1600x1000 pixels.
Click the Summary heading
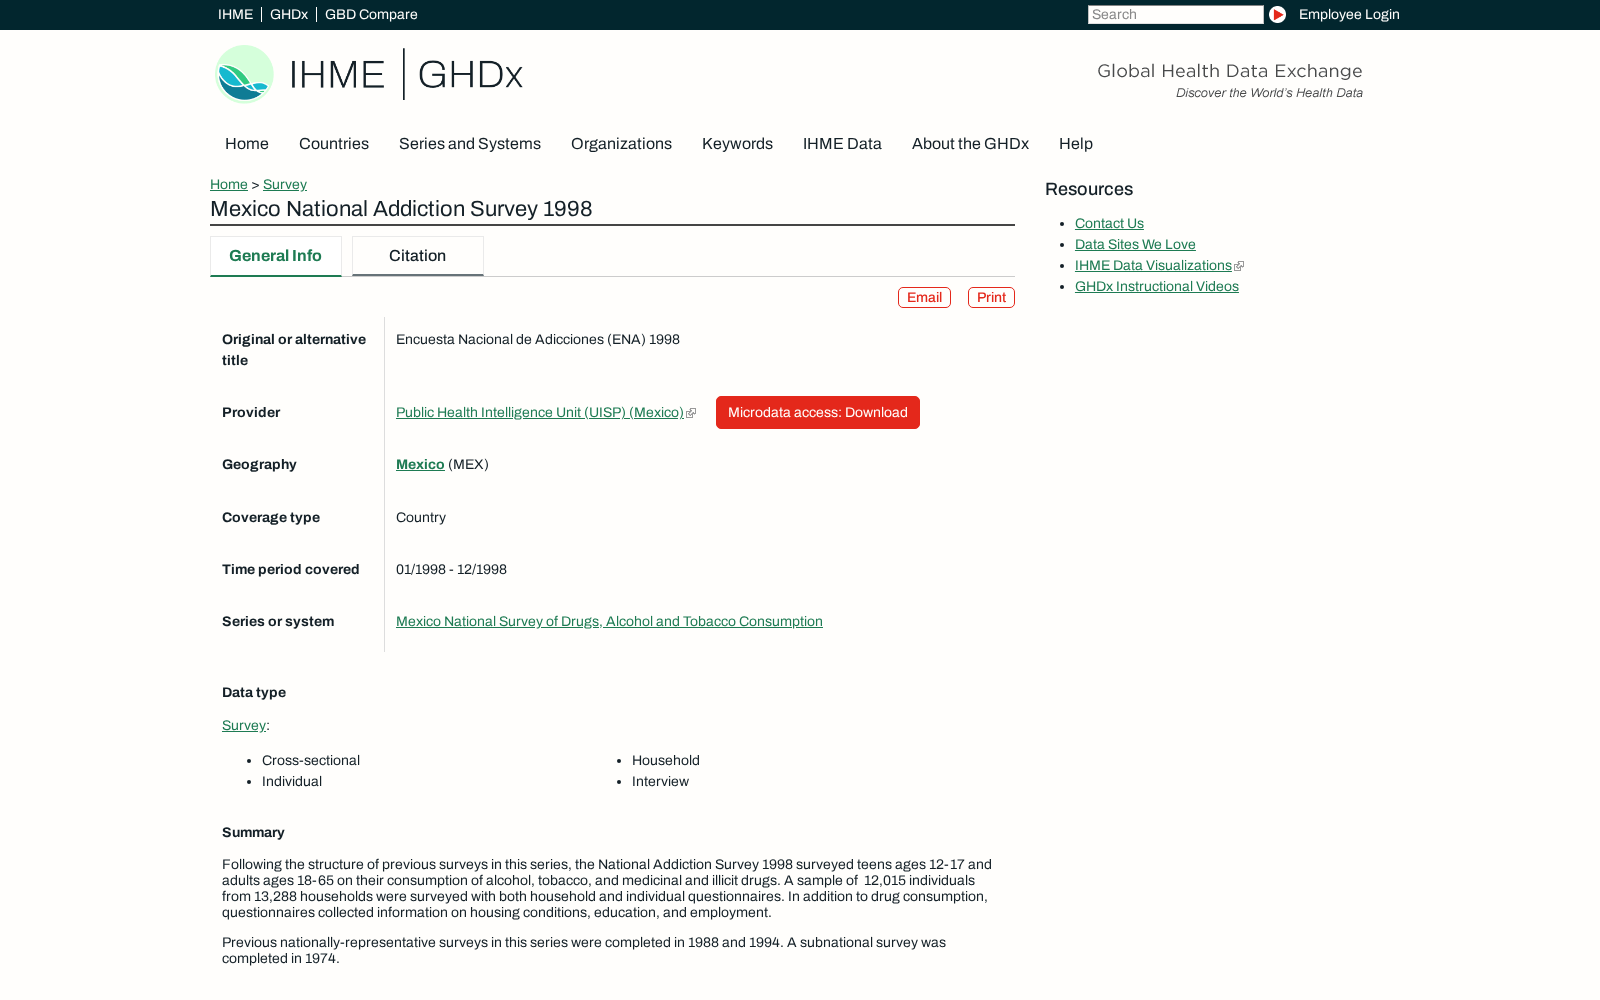coord(253,833)
